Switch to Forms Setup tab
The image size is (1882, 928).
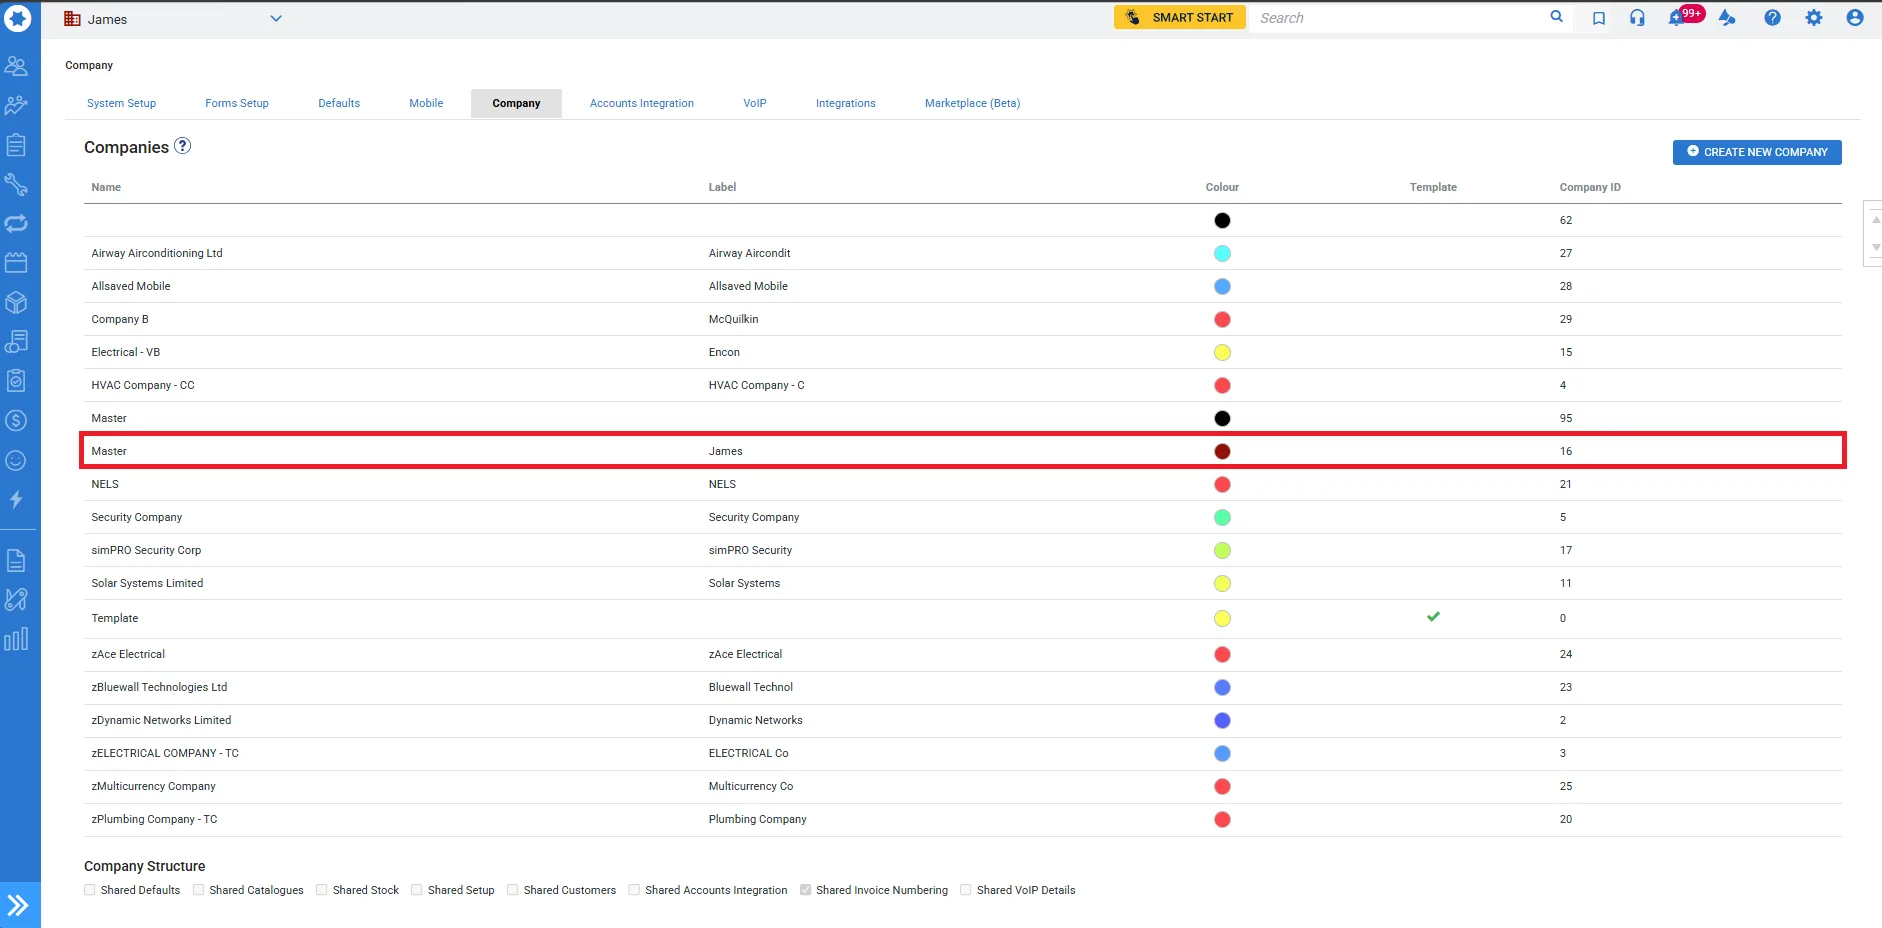pyautogui.click(x=237, y=103)
